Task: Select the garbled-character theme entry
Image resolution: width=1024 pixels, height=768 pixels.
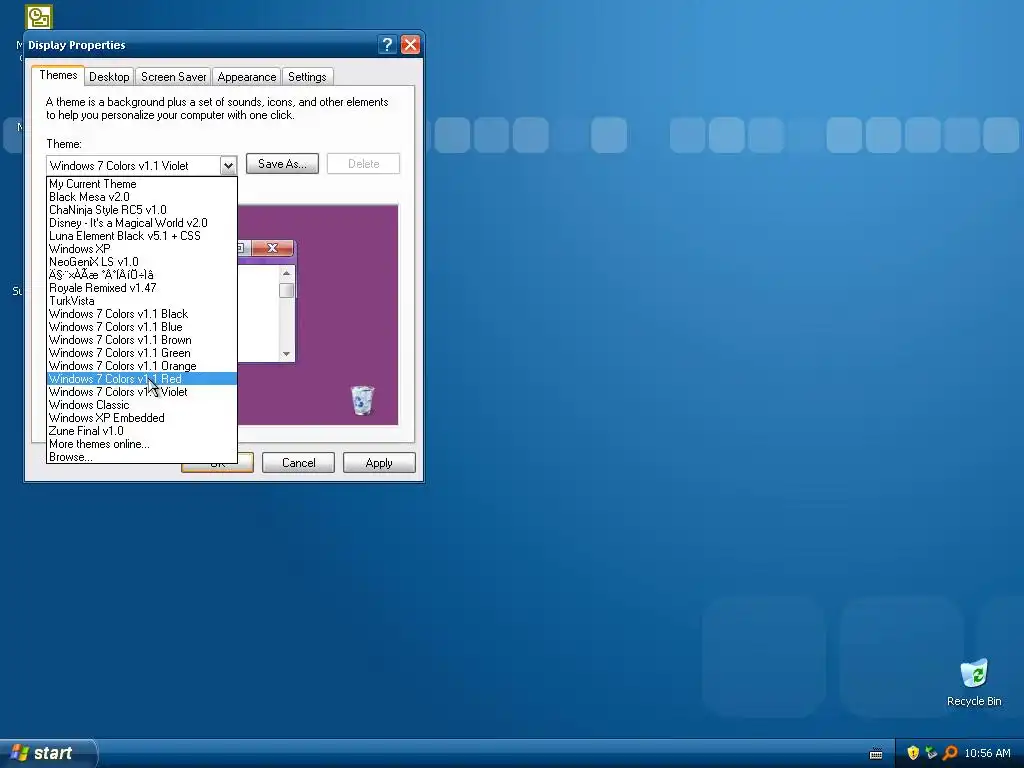Action: pos(142,275)
